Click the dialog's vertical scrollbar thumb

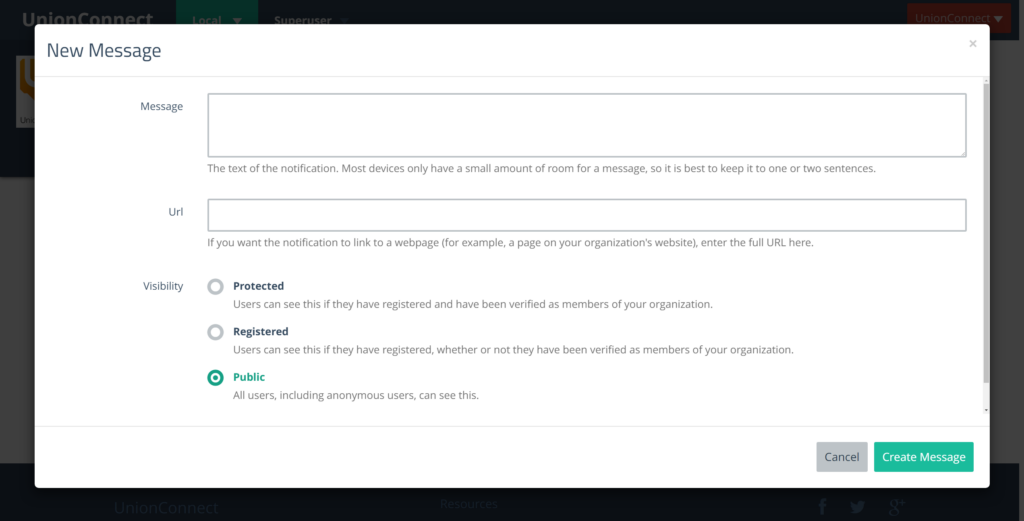986,232
